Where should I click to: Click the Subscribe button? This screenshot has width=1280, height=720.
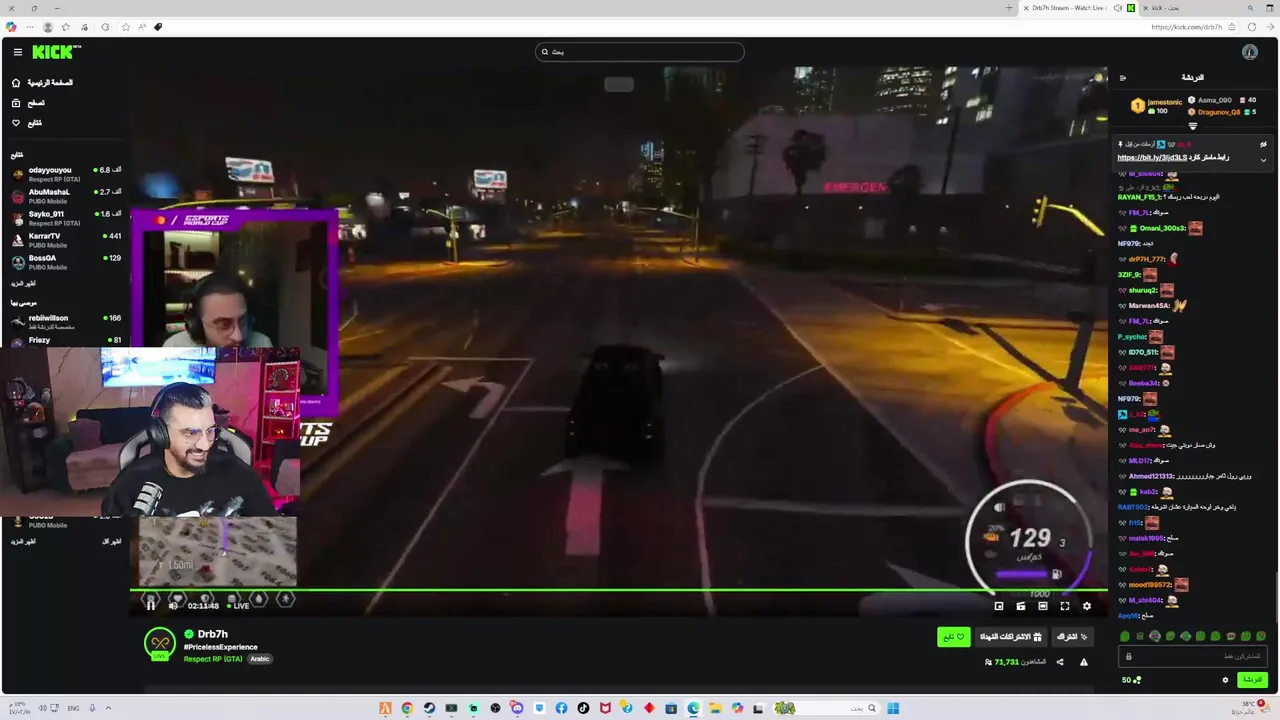(x=1073, y=637)
